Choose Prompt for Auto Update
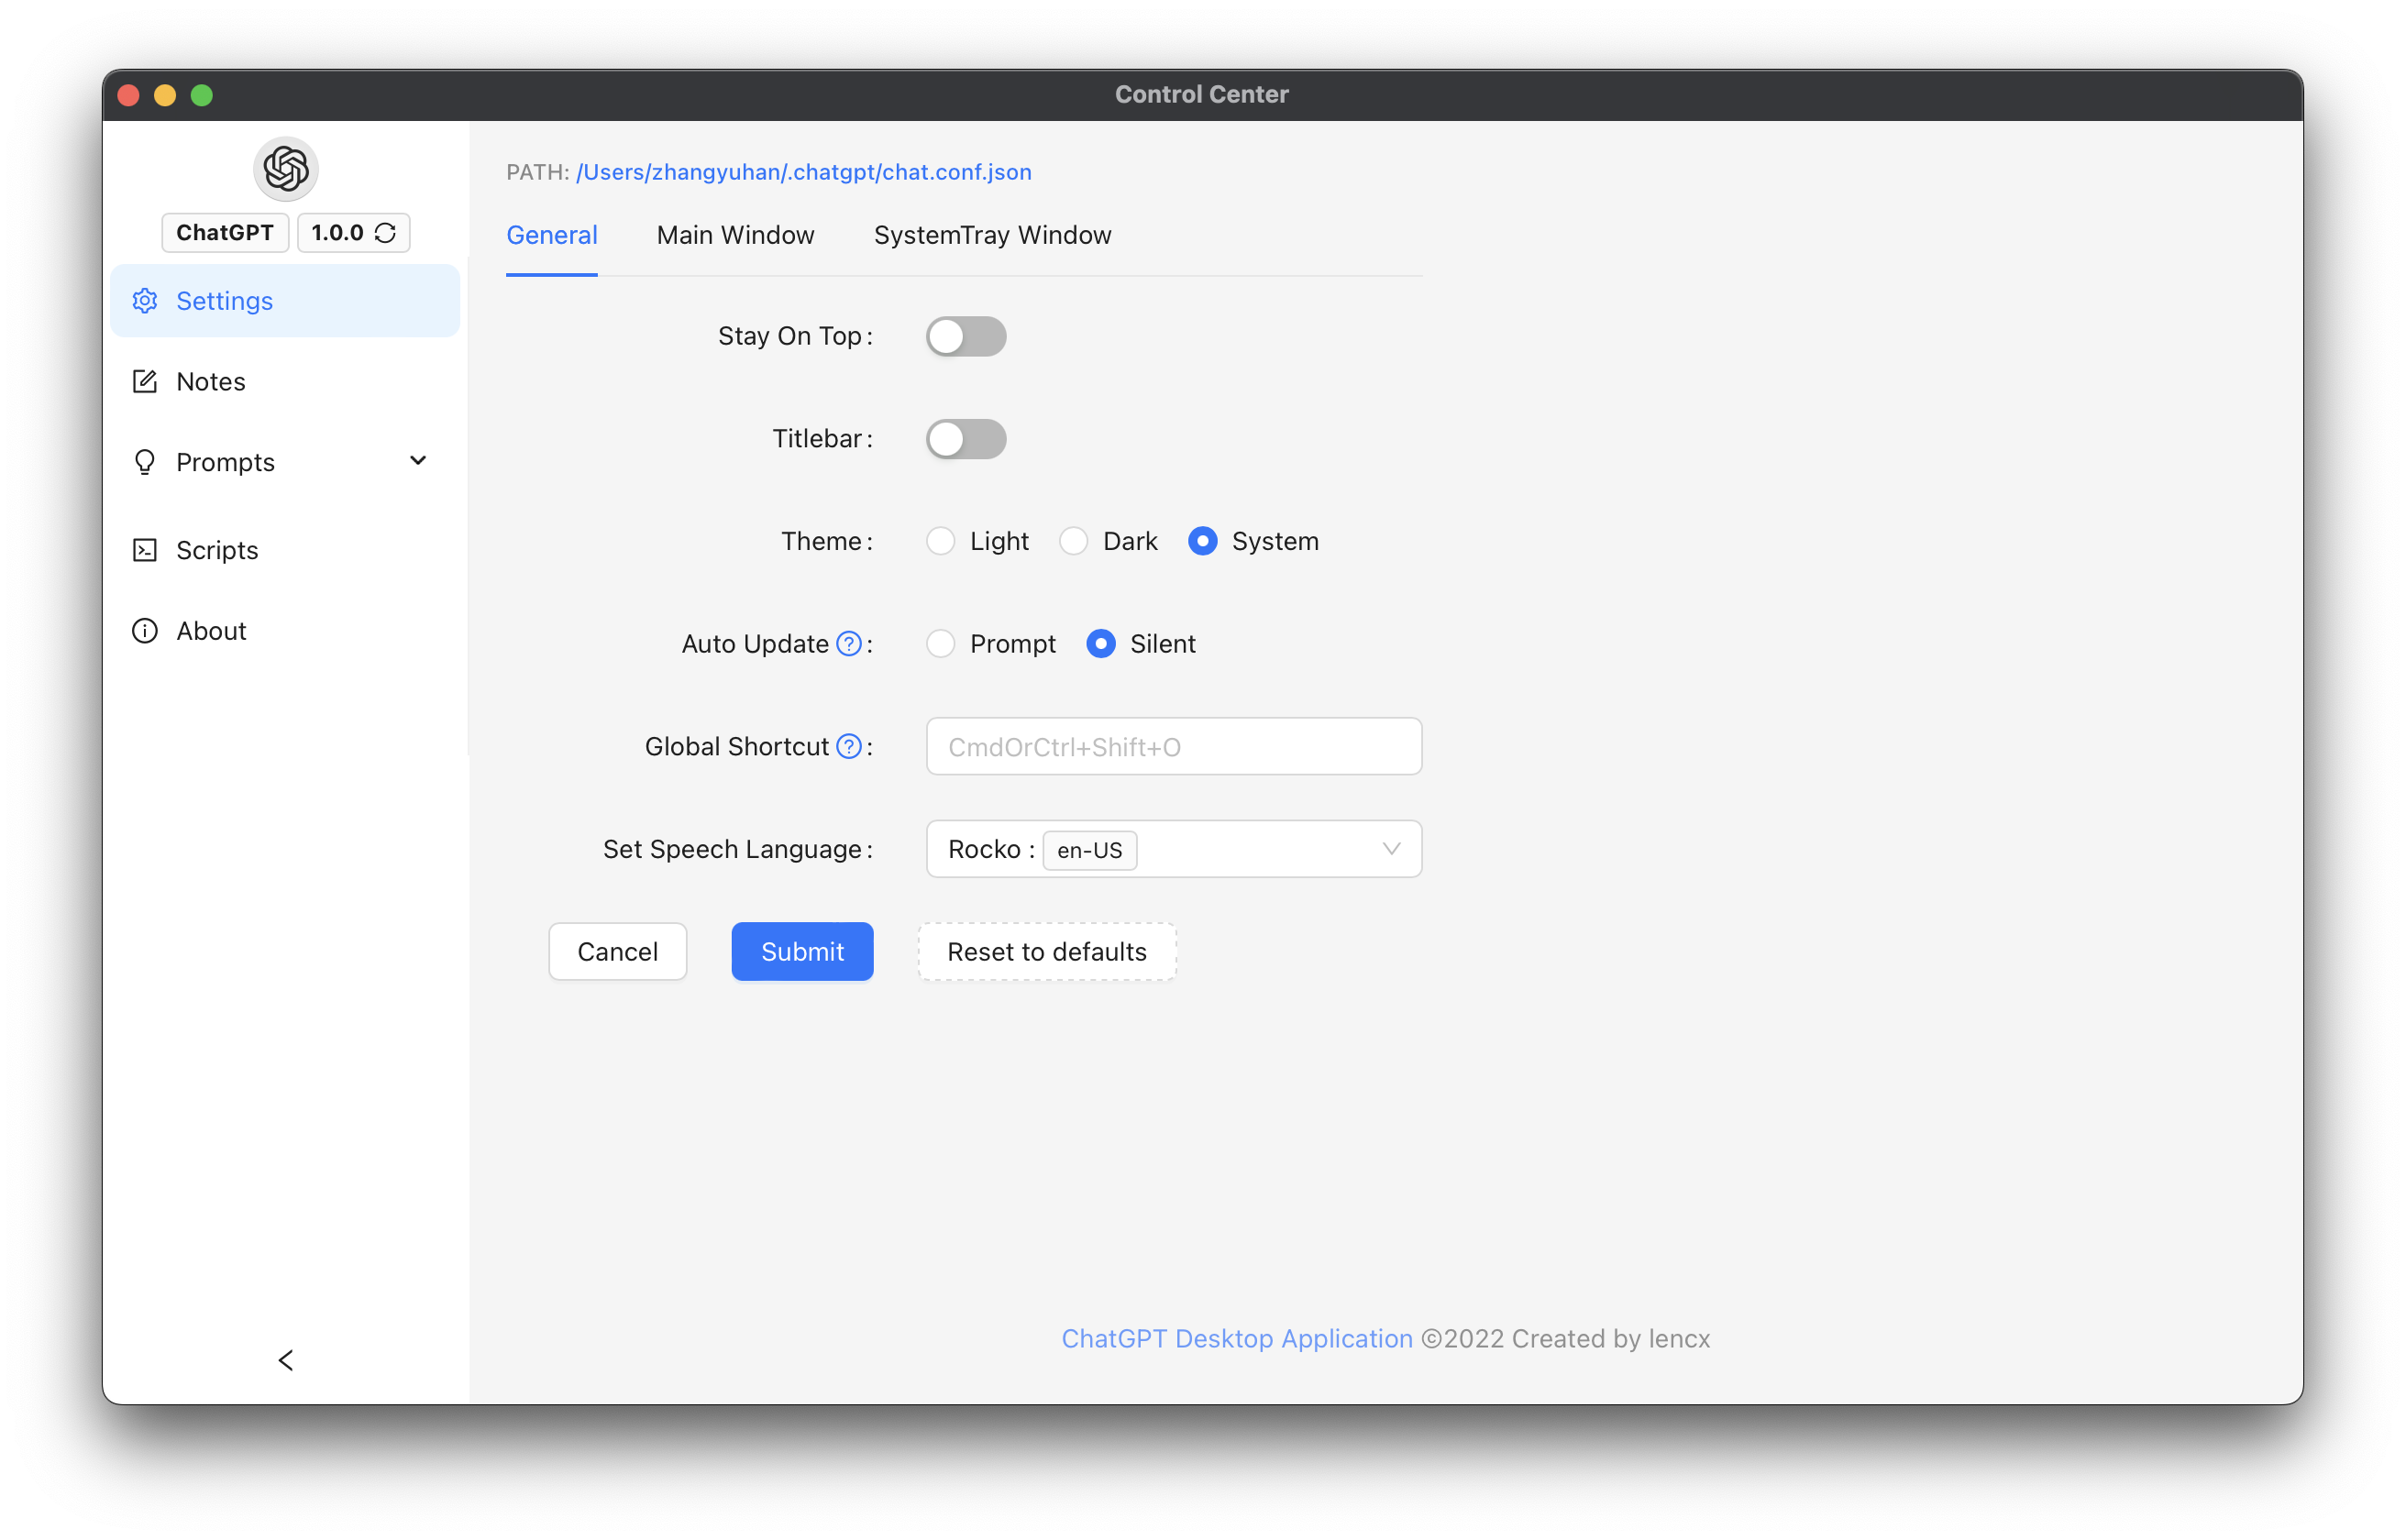This screenshot has width=2406, height=1540. [x=940, y=644]
